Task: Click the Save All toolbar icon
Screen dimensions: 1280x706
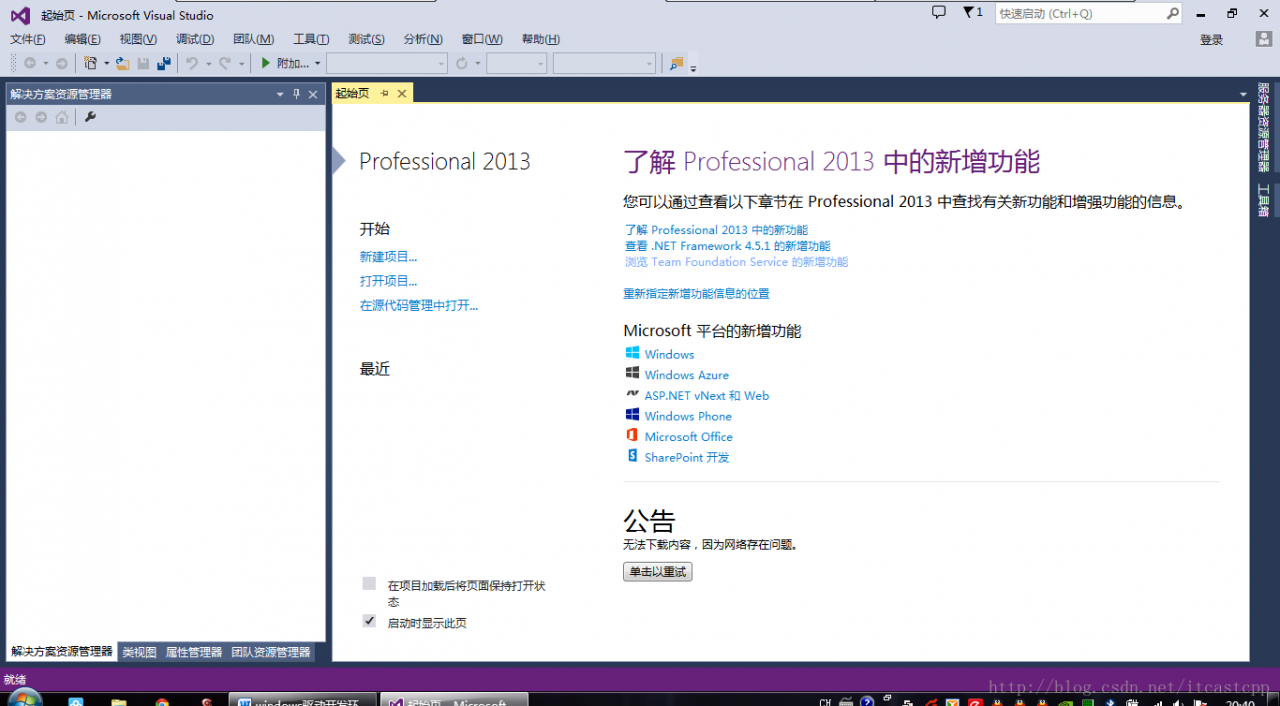Action: 164,63
